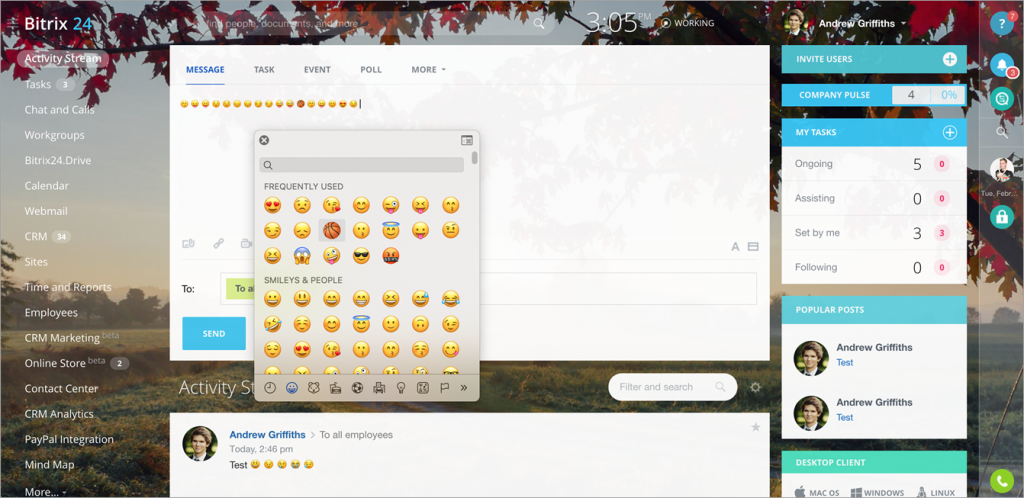Star the post as favorite

(756, 427)
